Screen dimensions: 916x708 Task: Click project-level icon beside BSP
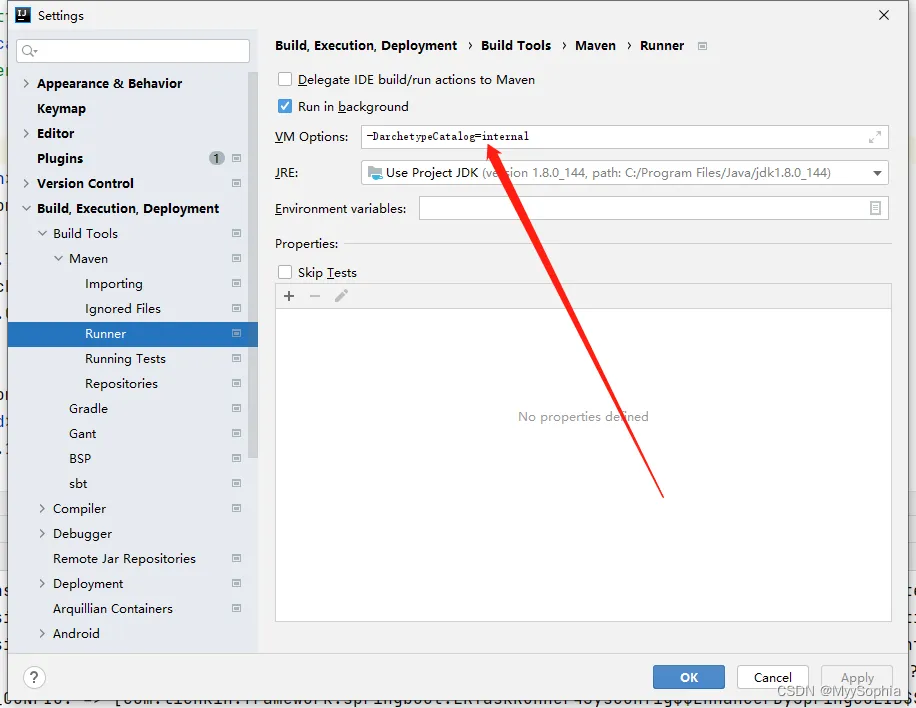[x=237, y=459]
